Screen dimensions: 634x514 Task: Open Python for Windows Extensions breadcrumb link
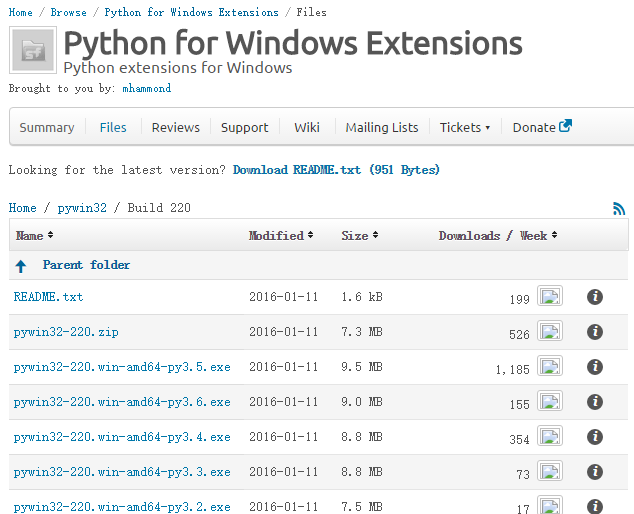[x=192, y=13]
